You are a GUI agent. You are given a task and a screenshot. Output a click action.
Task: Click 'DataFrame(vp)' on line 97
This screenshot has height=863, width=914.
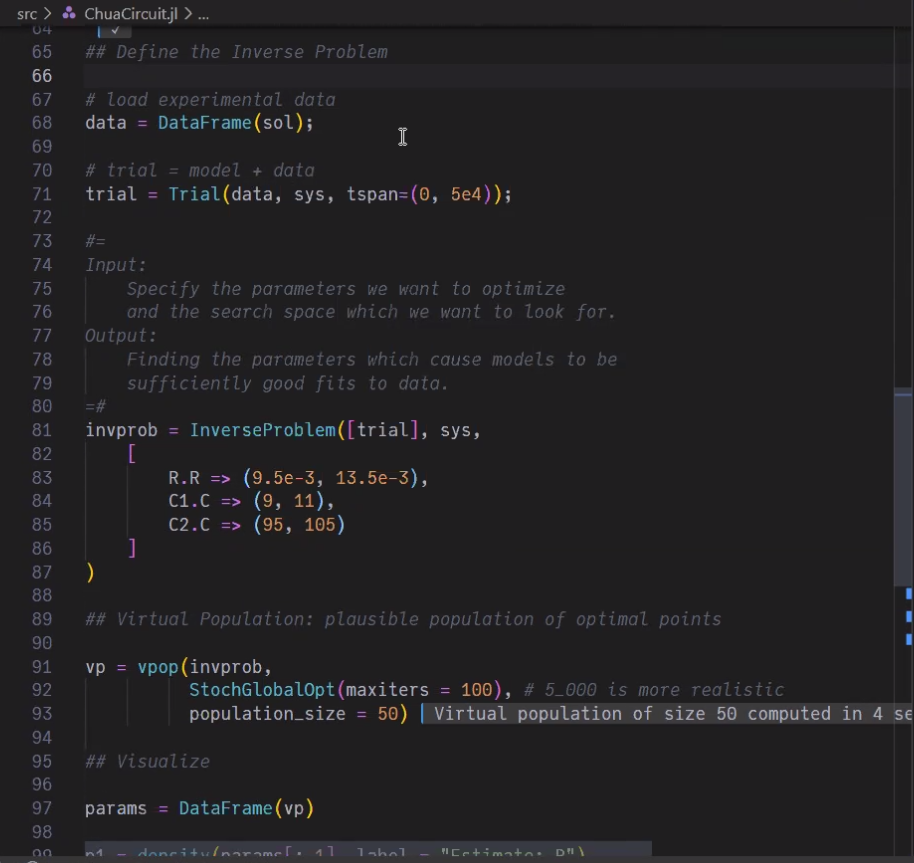tap(246, 808)
